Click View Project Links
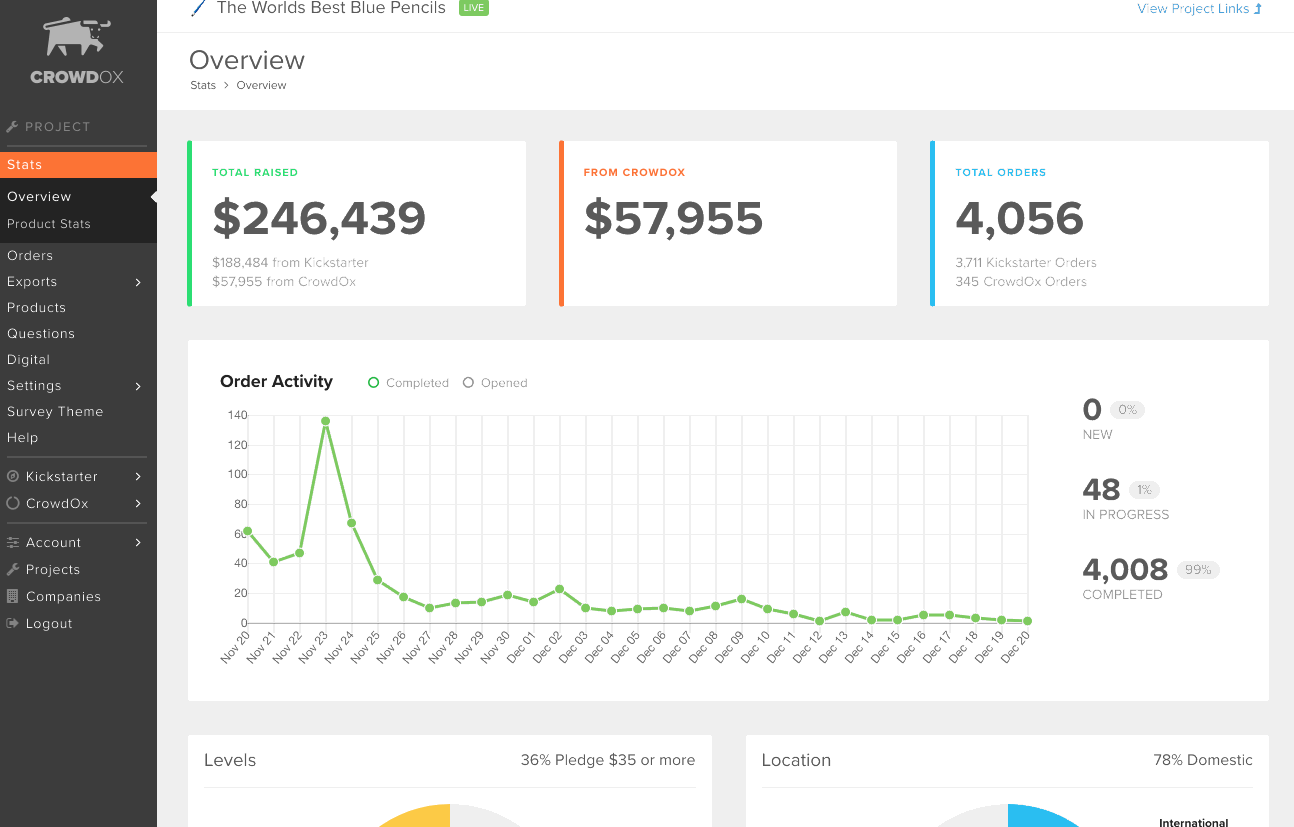The width and height of the screenshot is (1294, 827). click(1193, 9)
